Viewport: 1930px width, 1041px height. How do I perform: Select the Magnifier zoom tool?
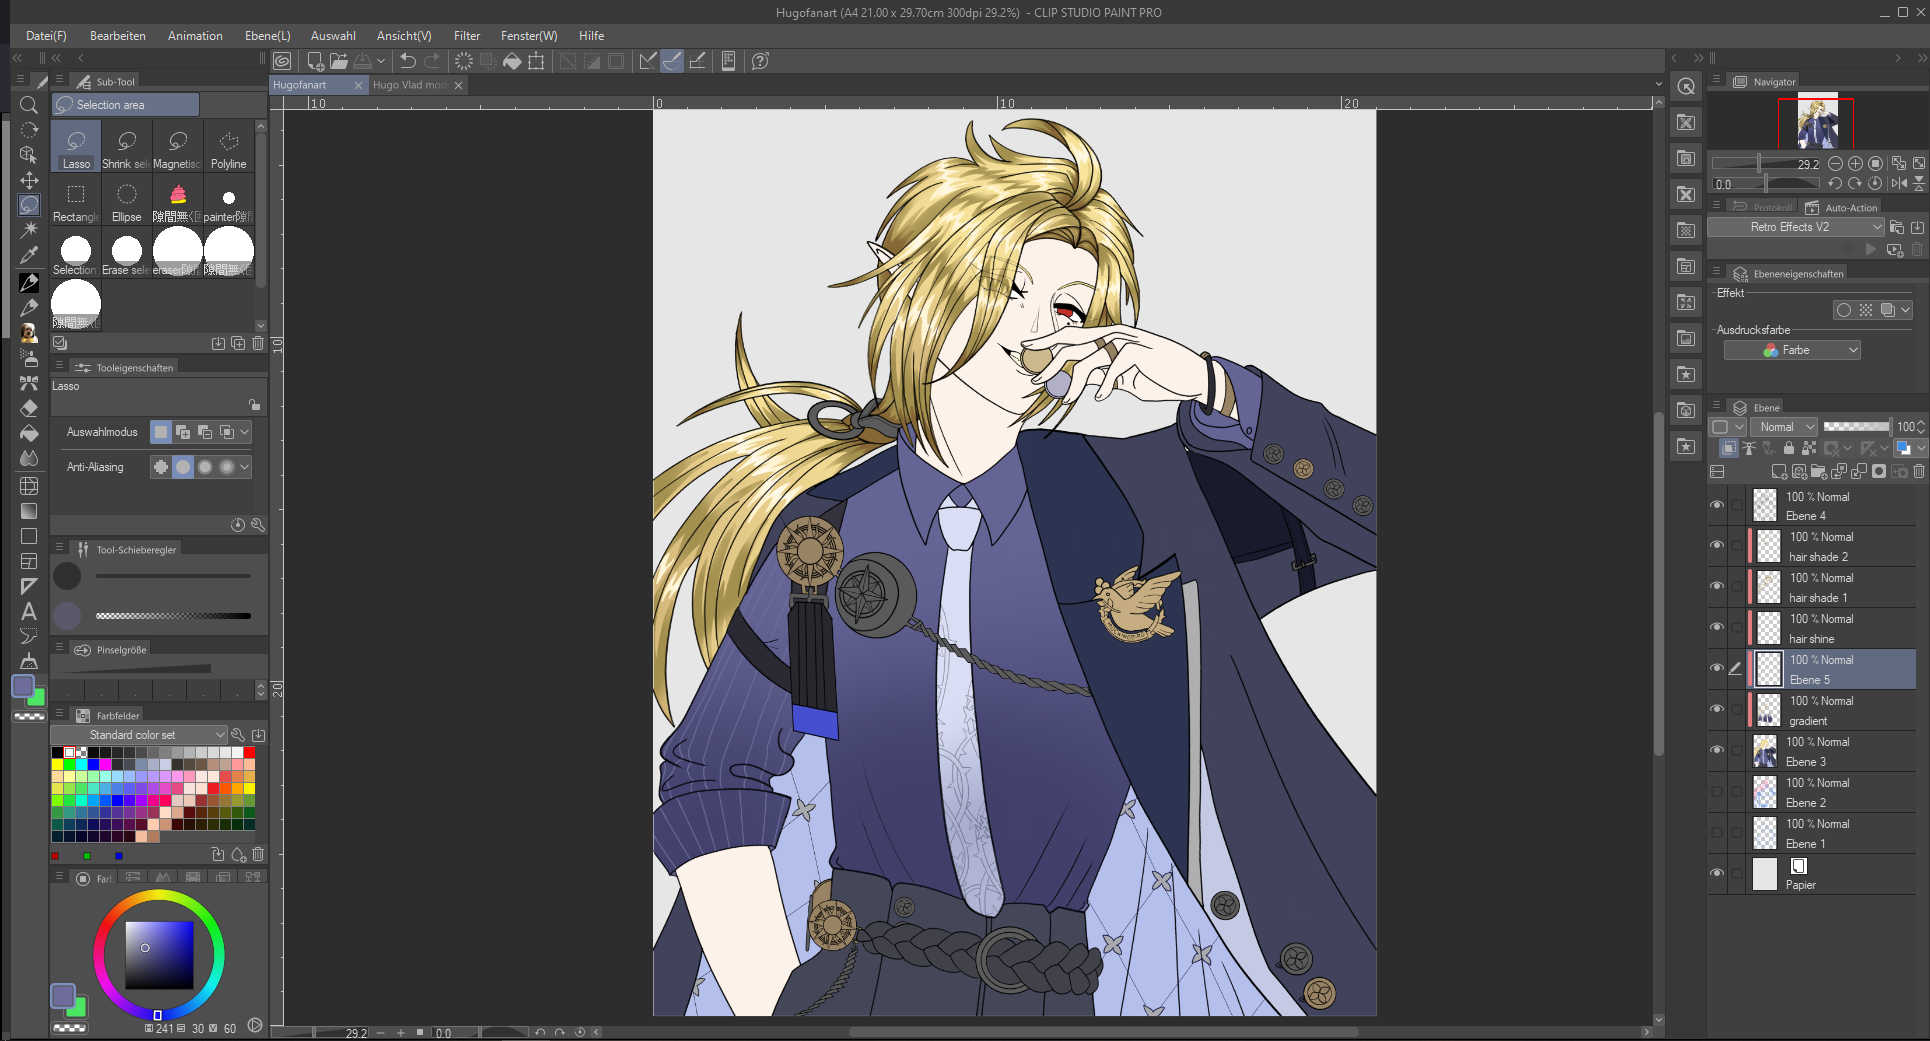[x=29, y=105]
